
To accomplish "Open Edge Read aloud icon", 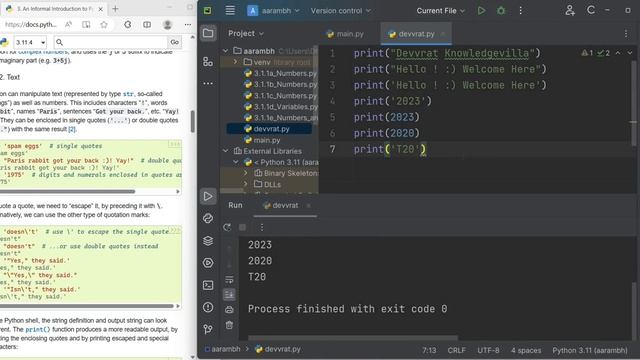I will tap(69, 24).
